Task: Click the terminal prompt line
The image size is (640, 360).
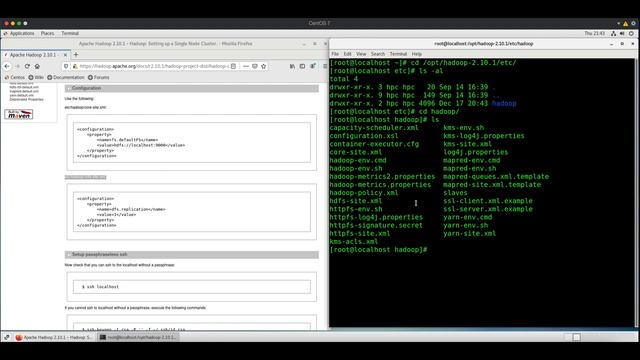Action: pyautogui.click(x=378, y=250)
